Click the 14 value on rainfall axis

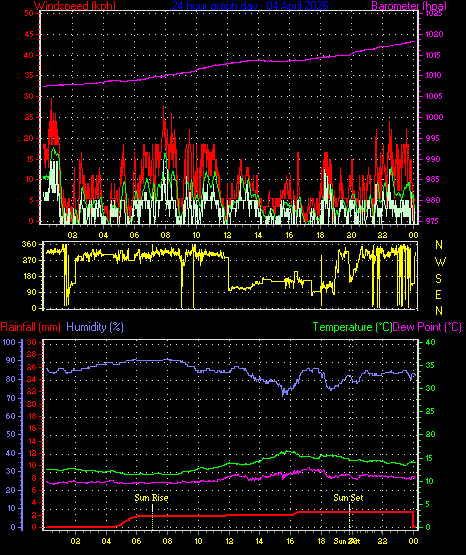click(x=32, y=441)
